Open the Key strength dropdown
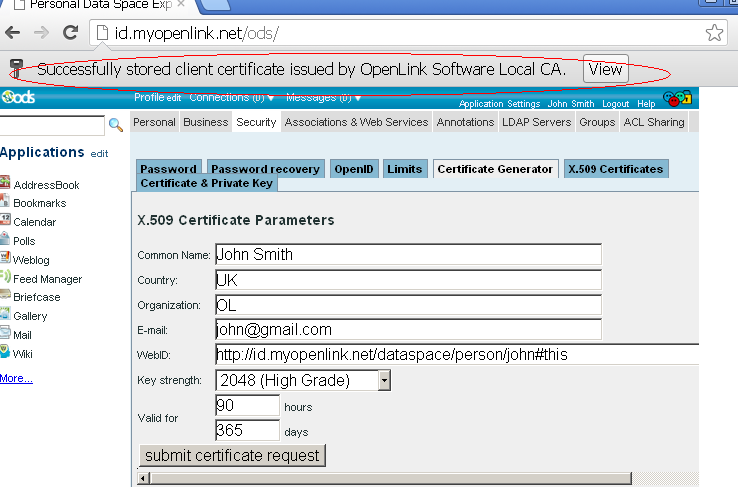Image resolution: width=738 pixels, height=487 pixels. tap(384, 380)
